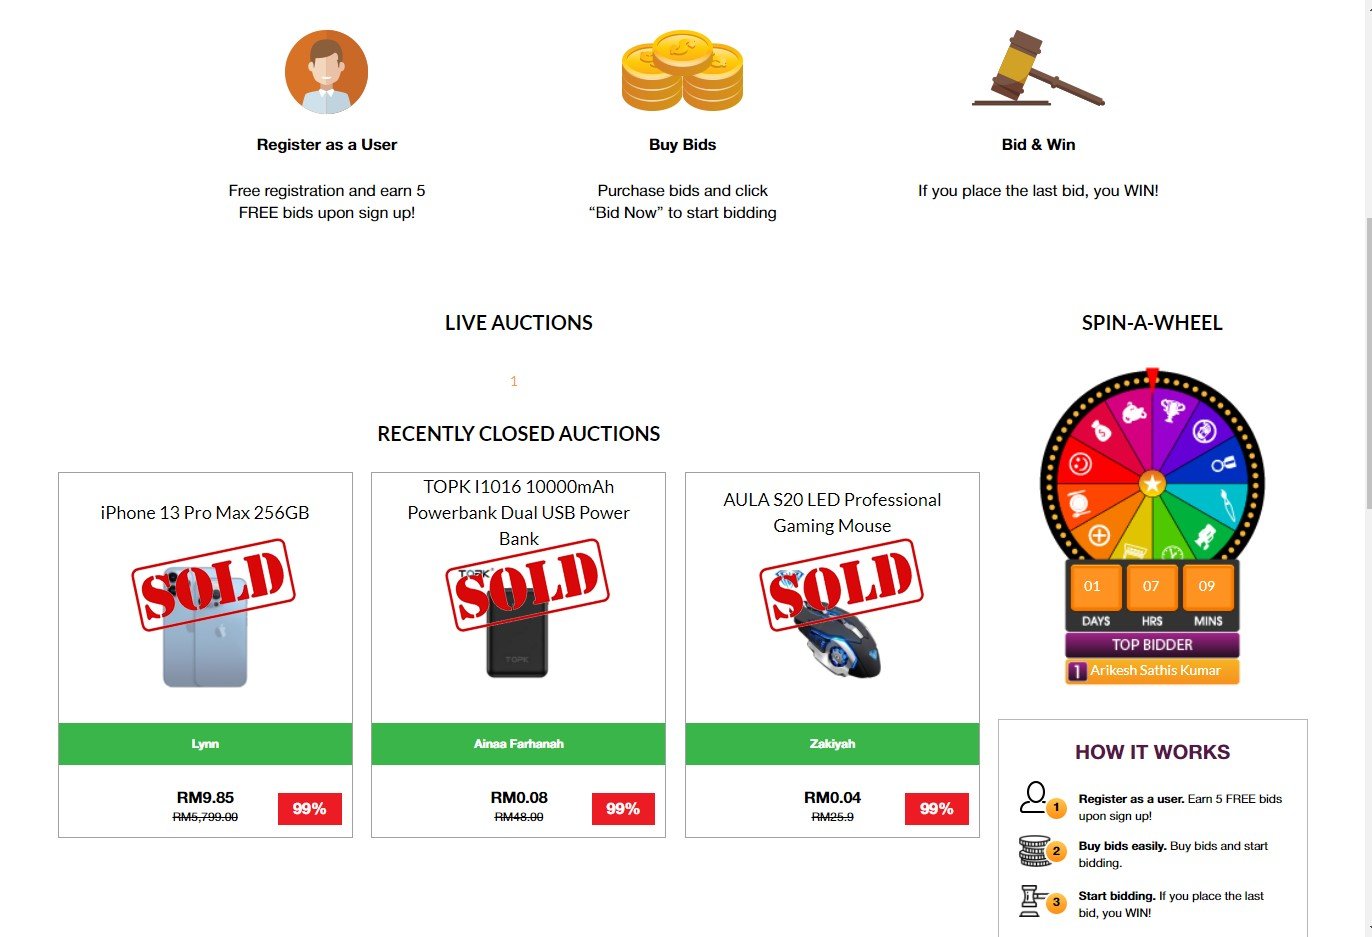Viewport: 1372px width, 937px height.
Task: Click the Register as a User avatar icon
Action: [326, 70]
